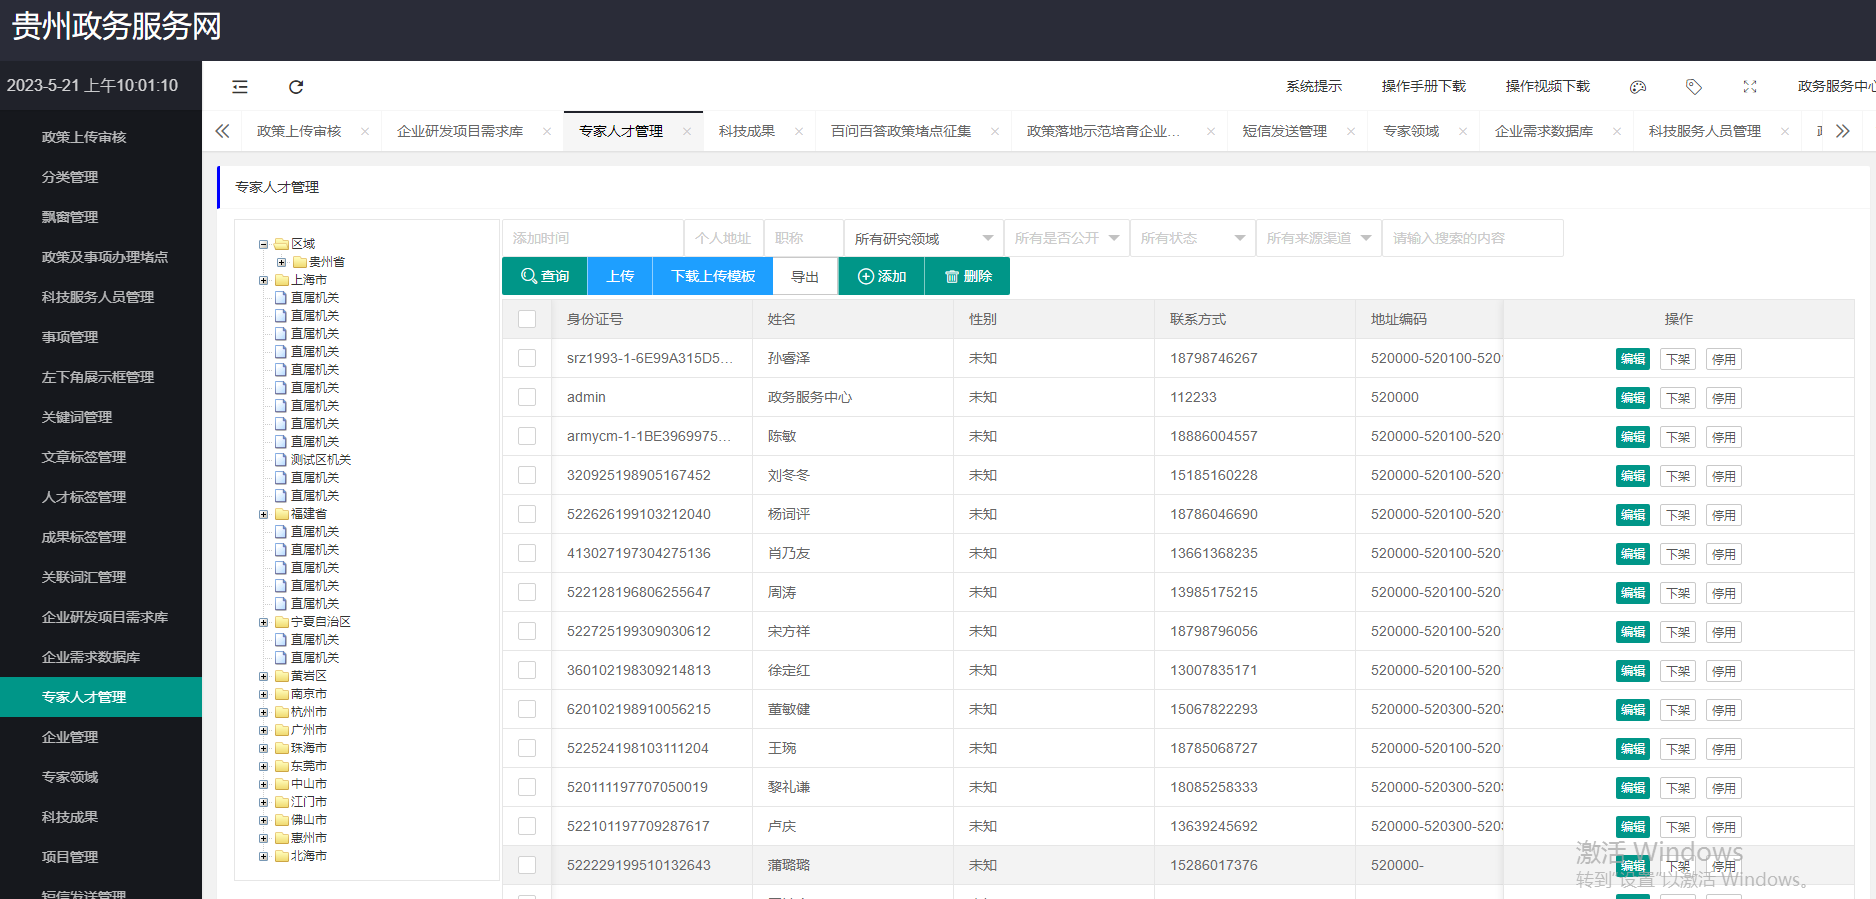Image resolution: width=1876 pixels, height=899 pixels.
Task: Tick the checkbox for admin row
Action: pyautogui.click(x=527, y=397)
